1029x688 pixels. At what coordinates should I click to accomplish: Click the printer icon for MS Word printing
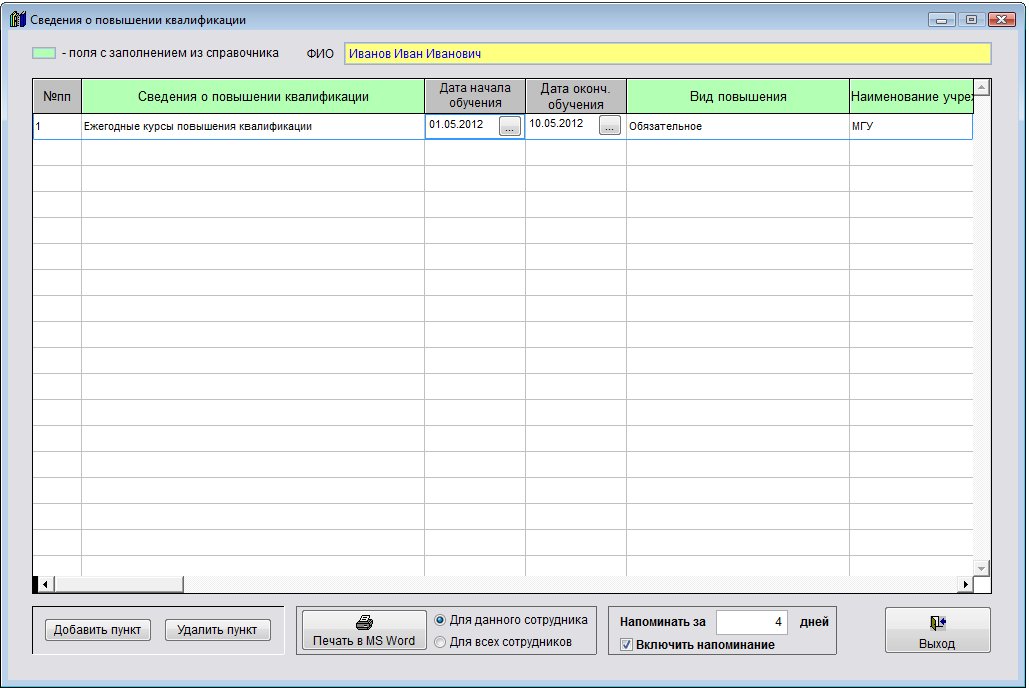click(364, 622)
